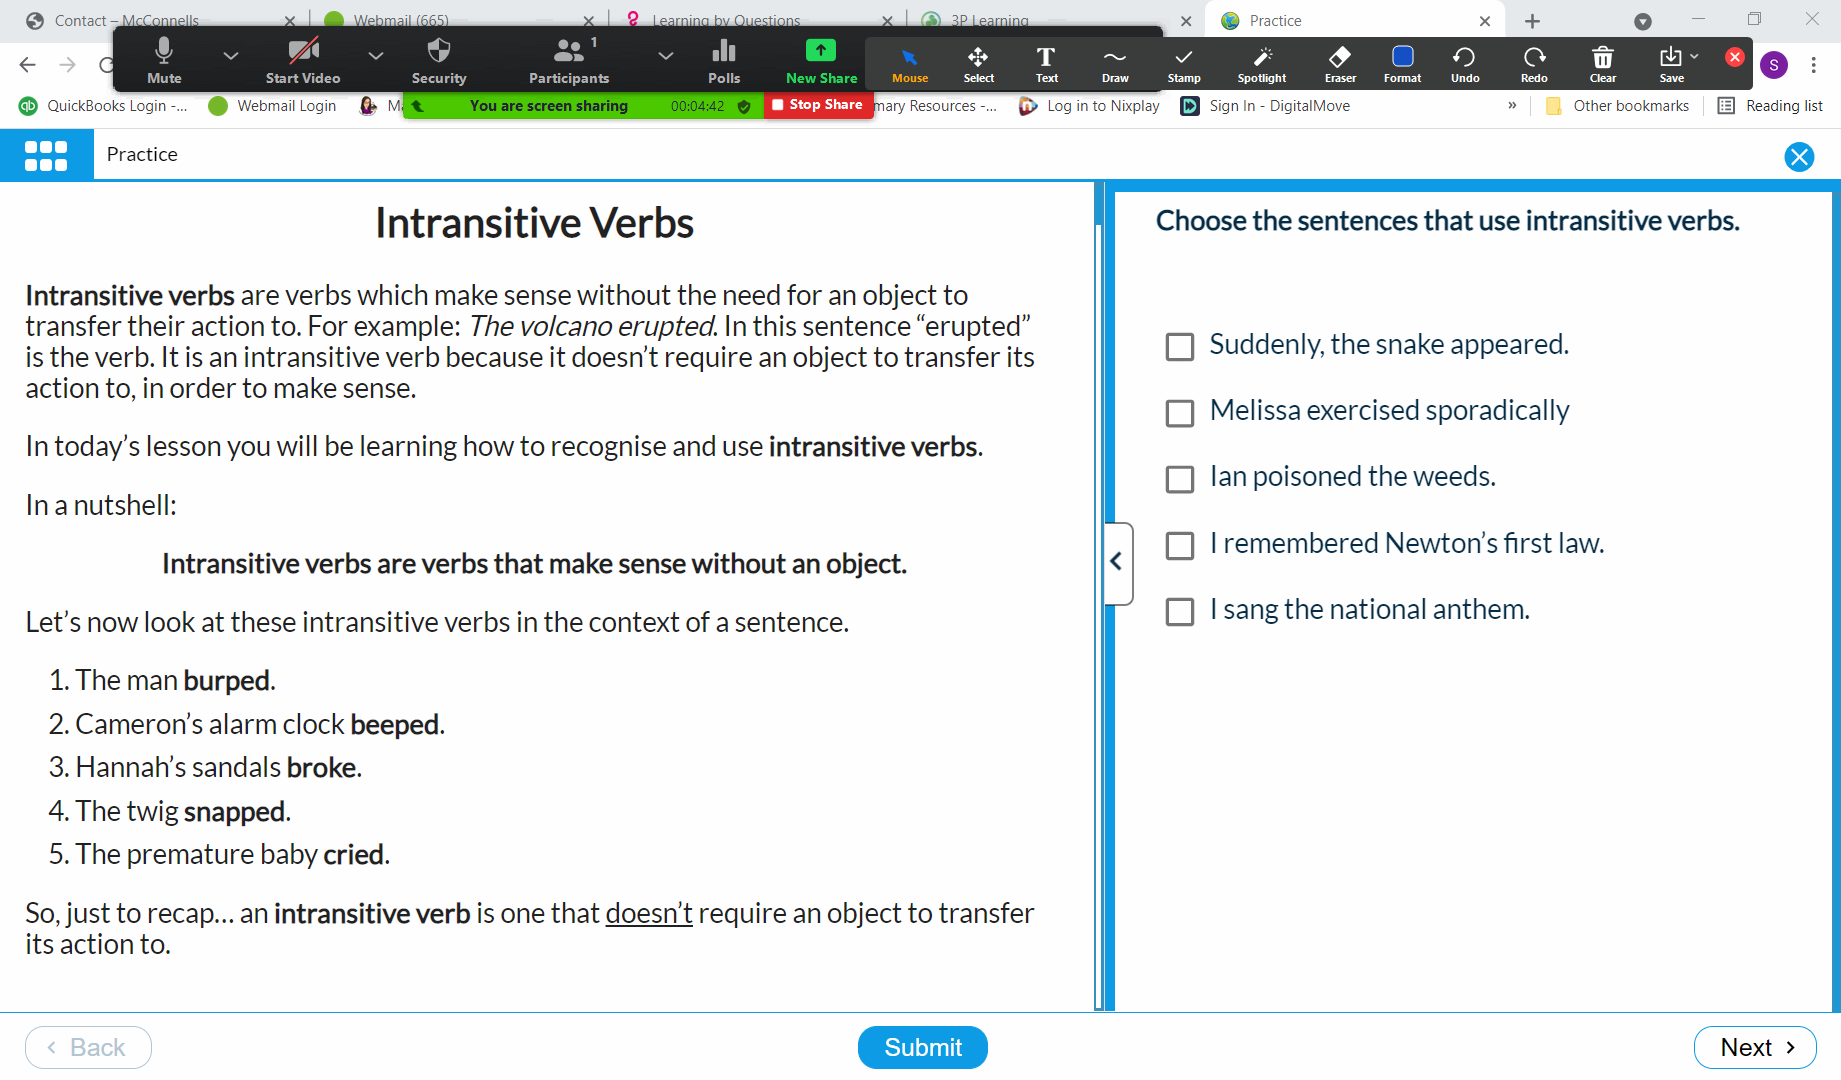The image size is (1841, 1080).
Task: Submit the selected answers
Action: pyautogui.click(x=922, y=1047)
